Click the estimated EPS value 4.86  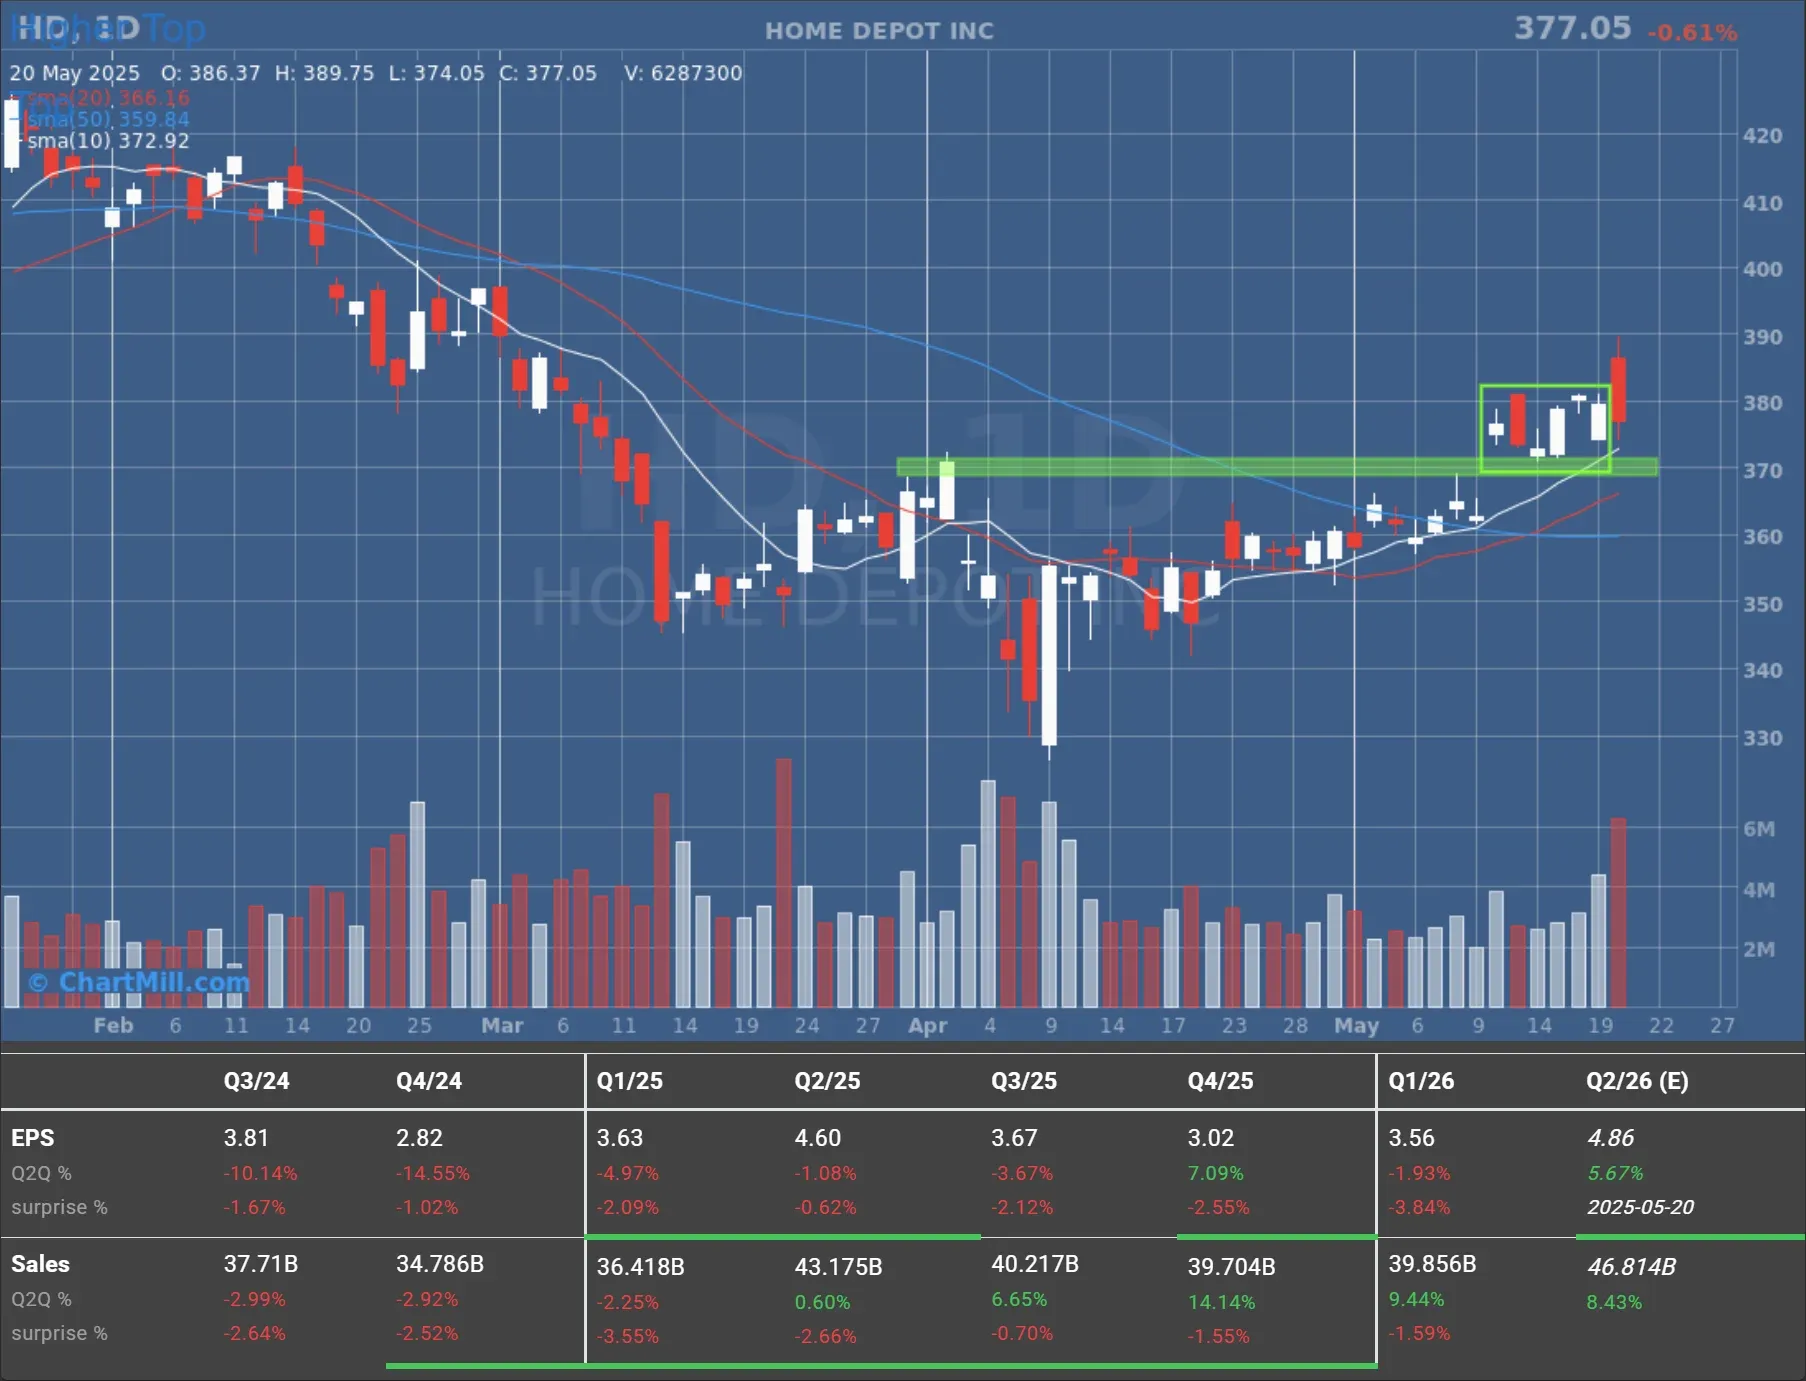tap(1610, 1138)
